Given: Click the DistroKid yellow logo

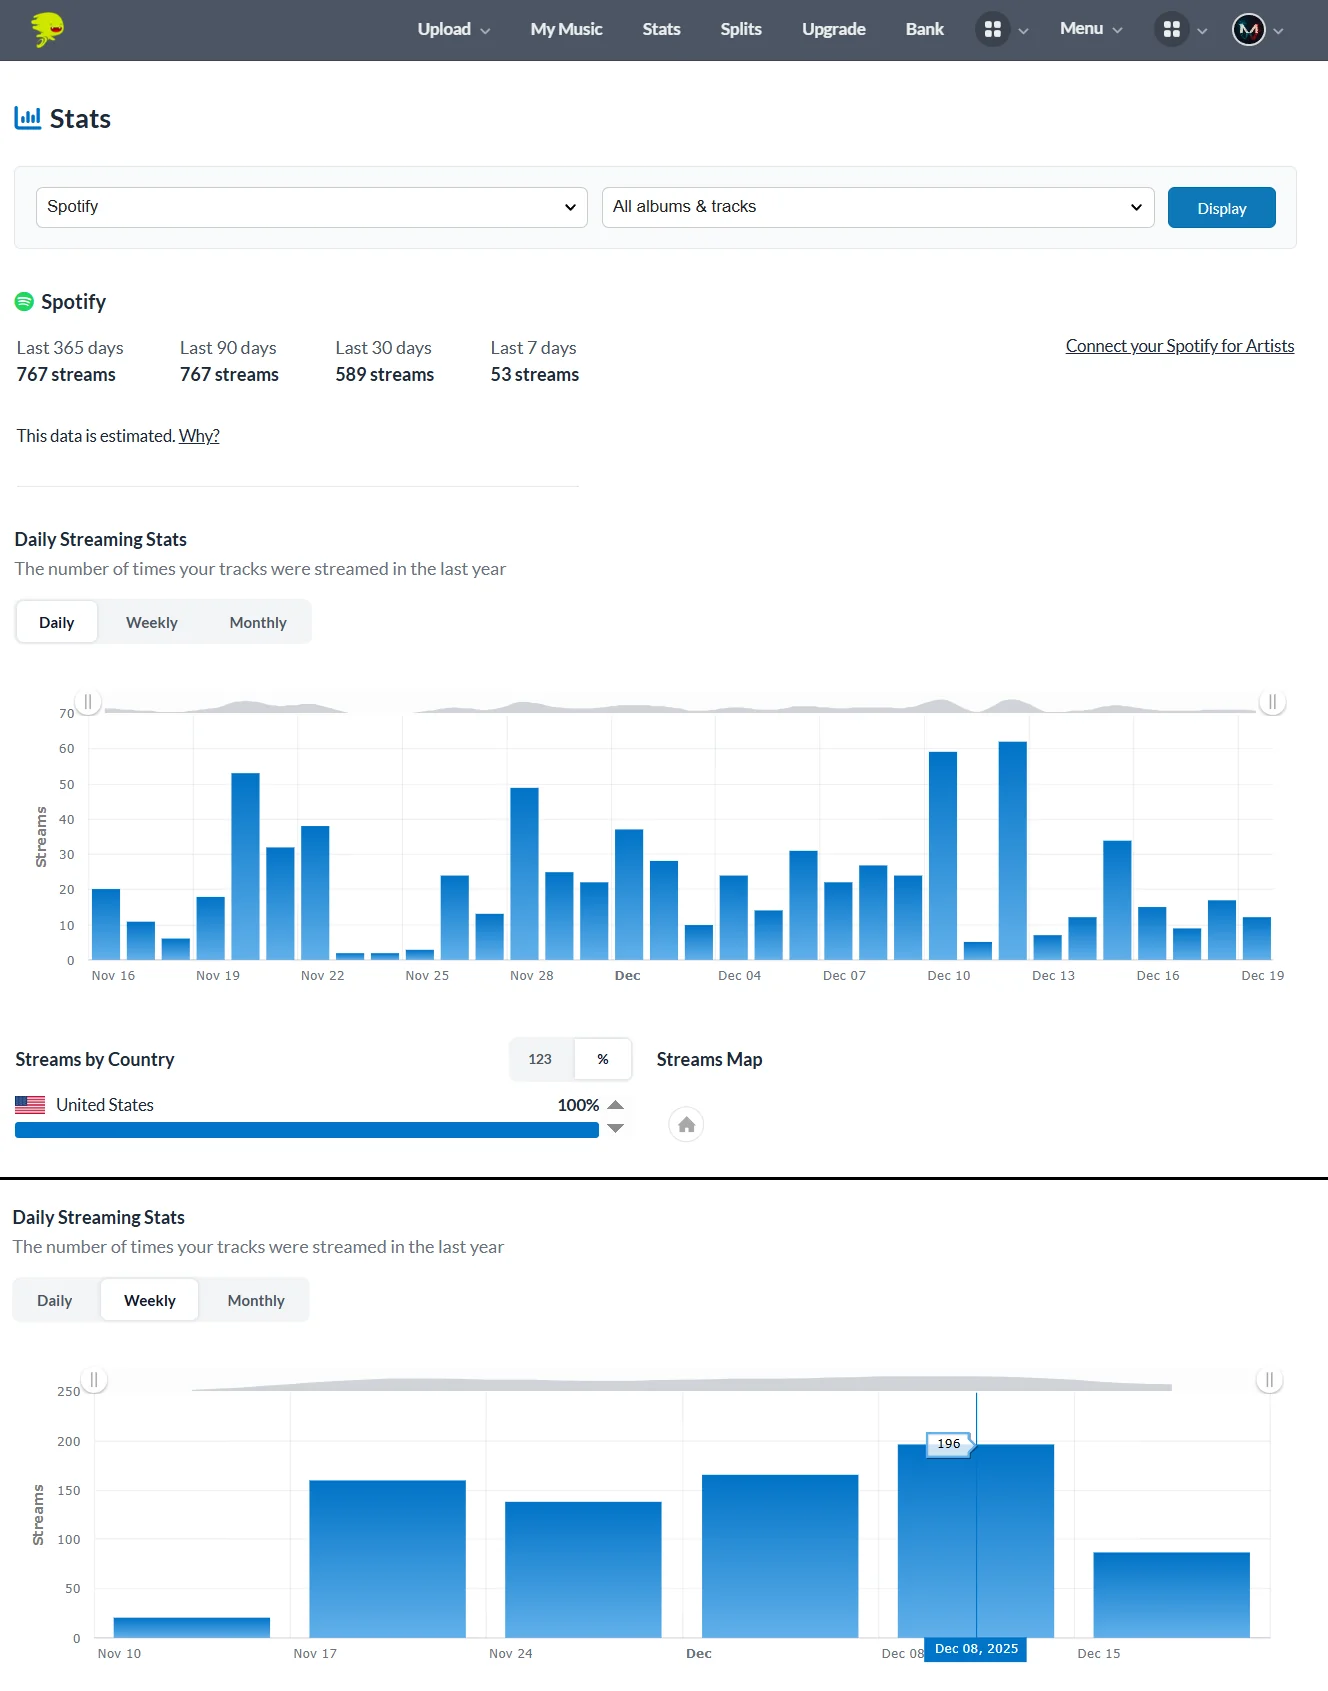Looking at the screenshot, I should point(47,30).
